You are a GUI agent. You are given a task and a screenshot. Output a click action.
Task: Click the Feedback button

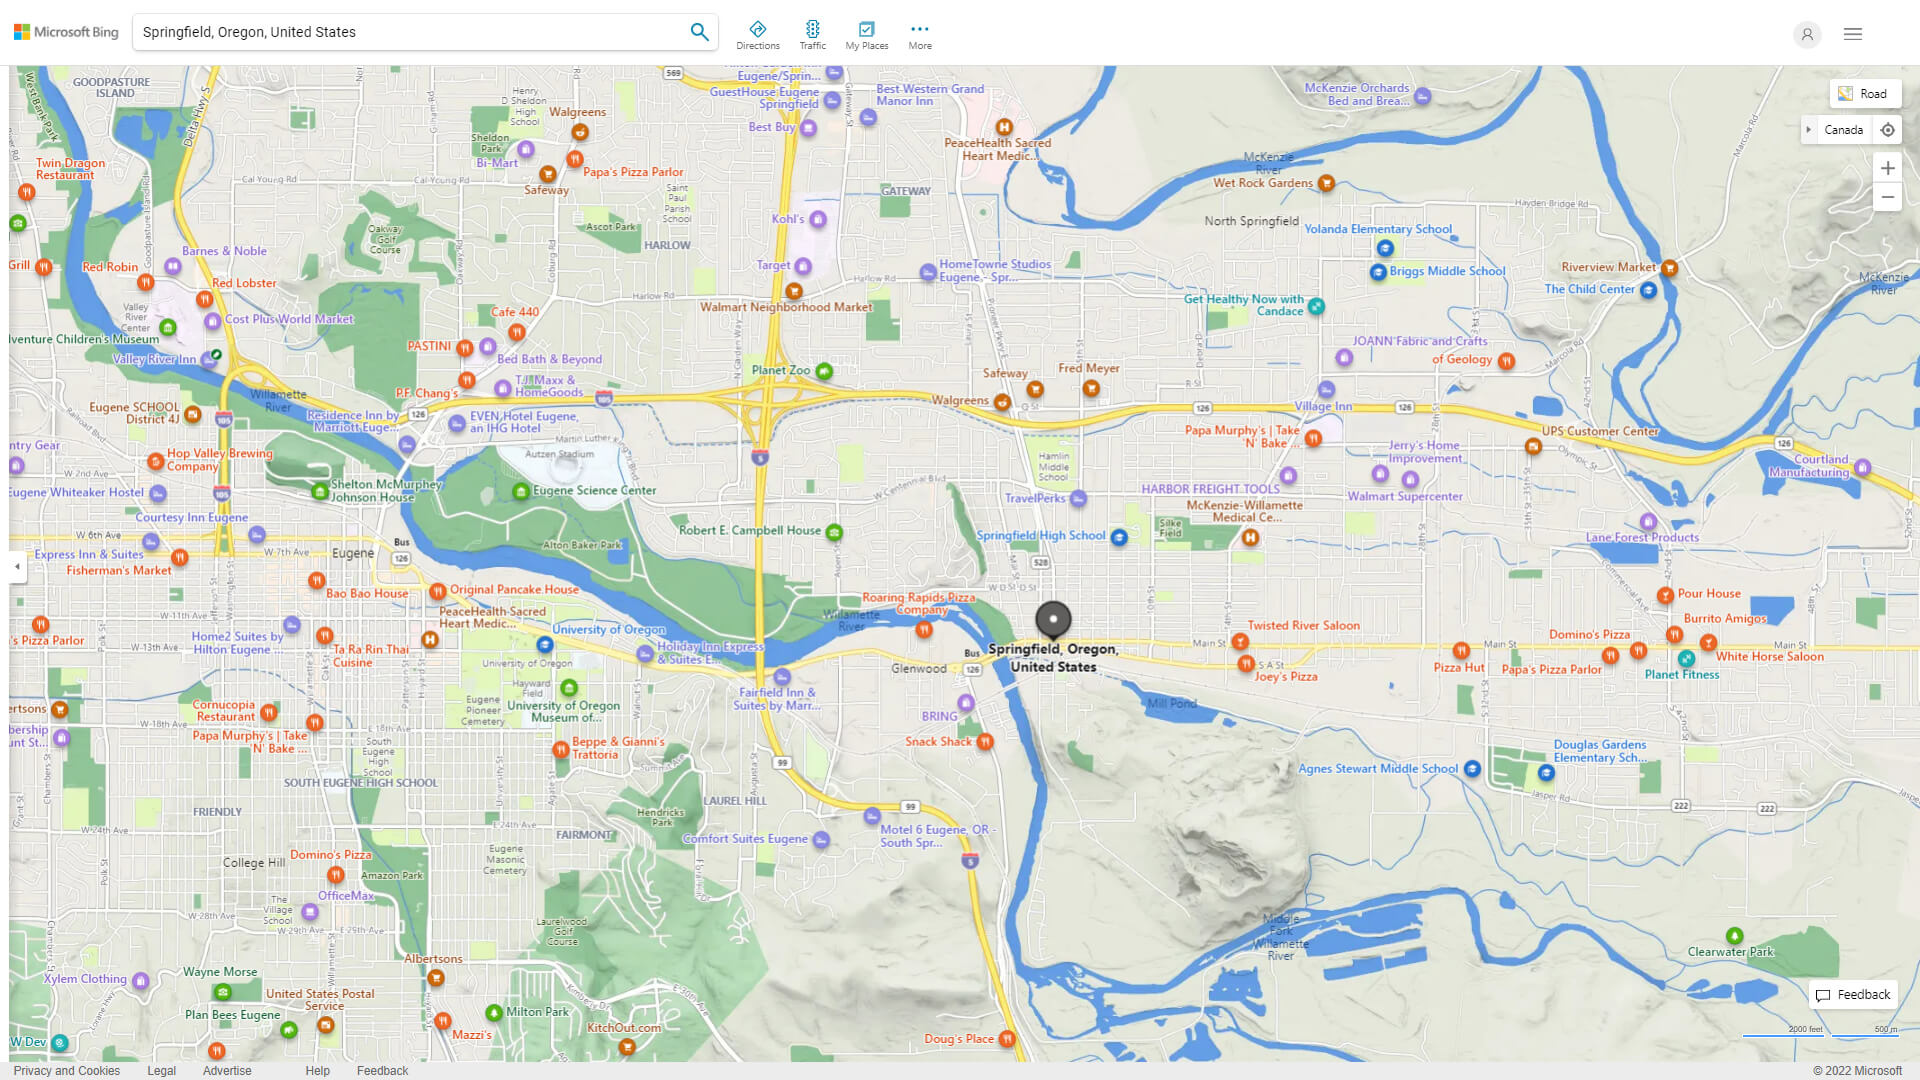point(1853,994)
